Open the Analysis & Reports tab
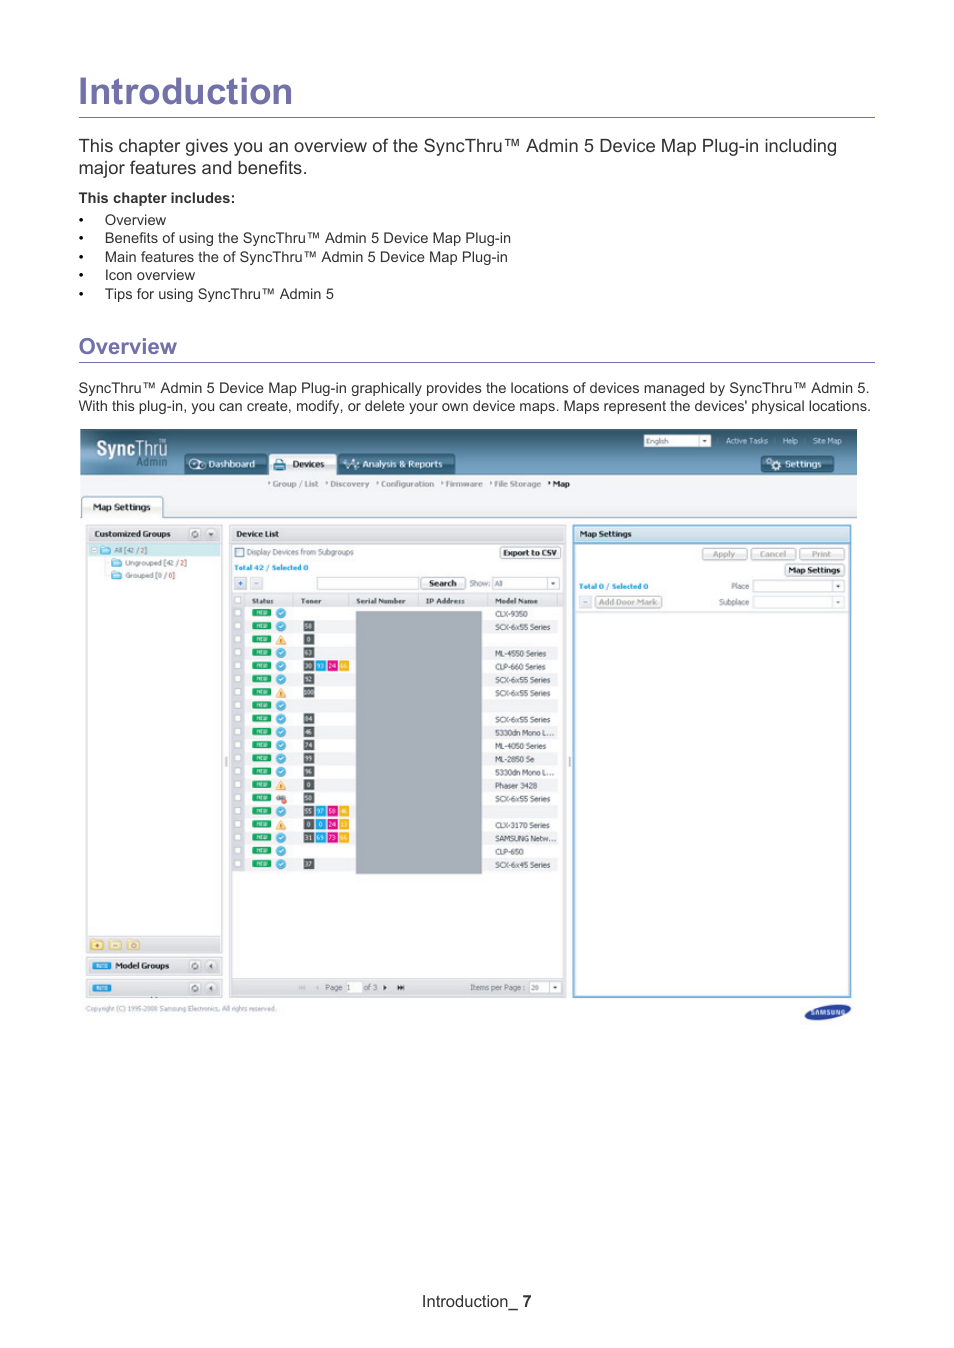Image resolution: width=954 pixels, height=1348 pixels. (x=396, y=464)
